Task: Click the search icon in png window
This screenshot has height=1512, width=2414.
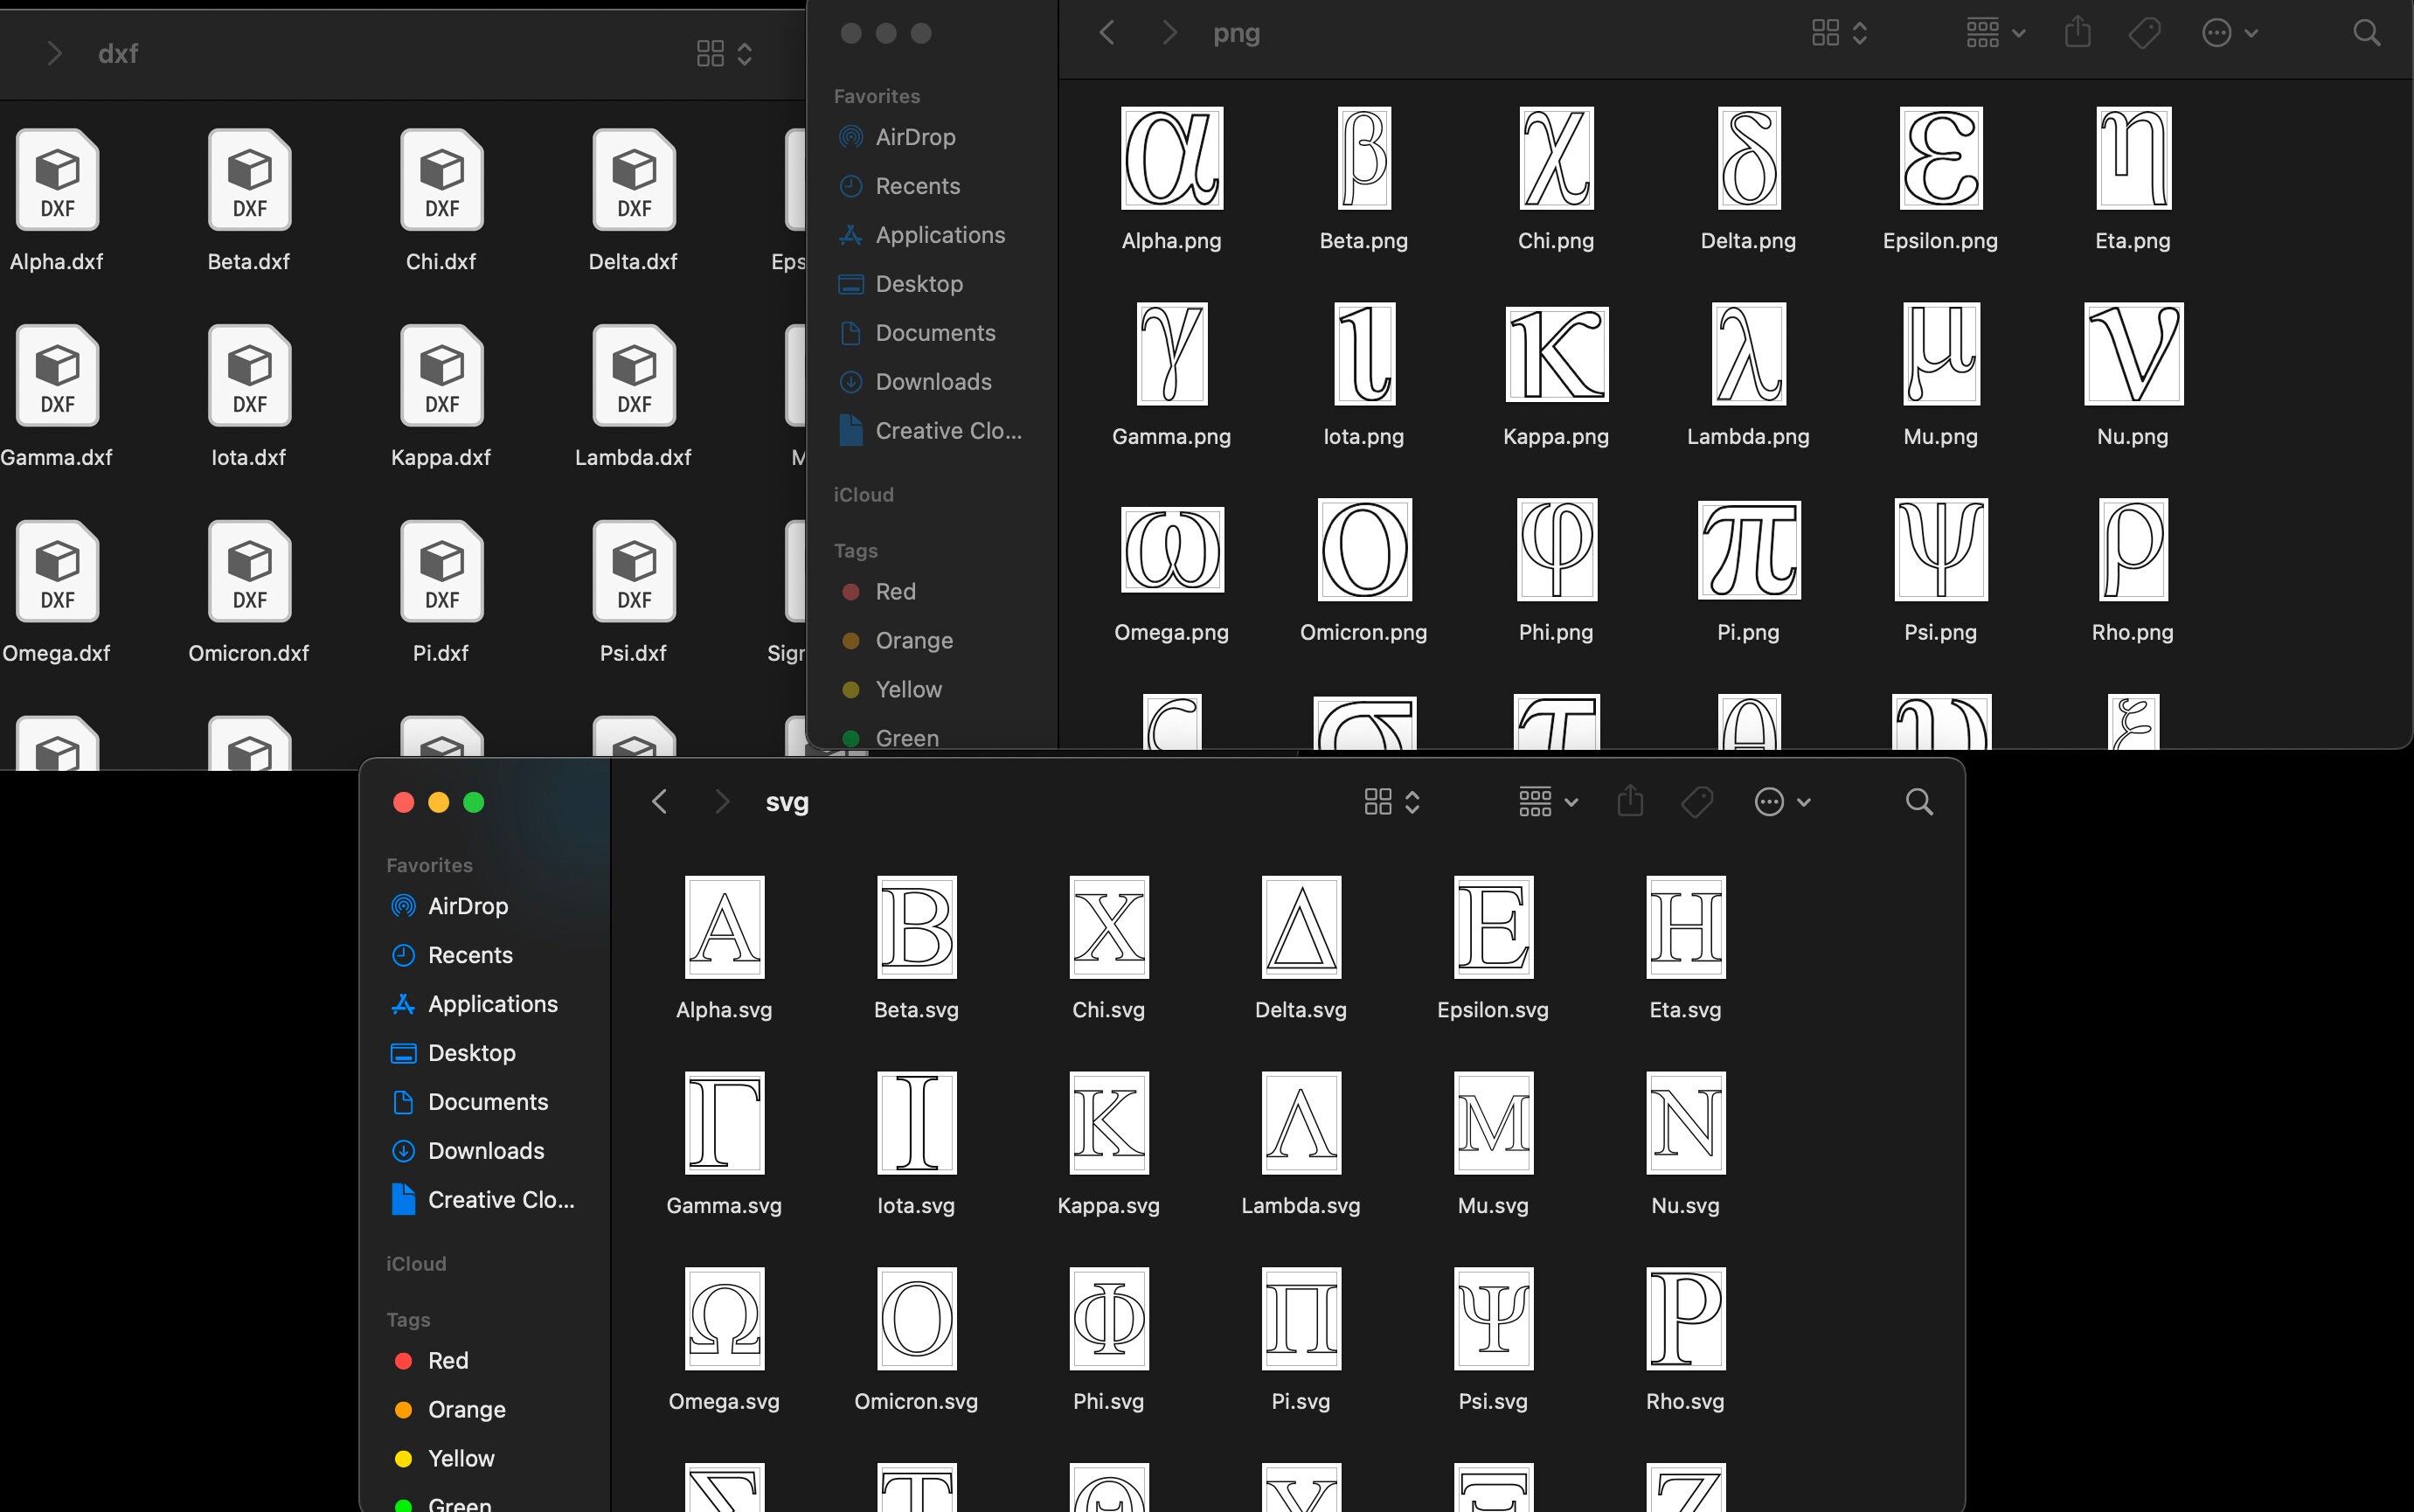Action: click(2366, 33)
